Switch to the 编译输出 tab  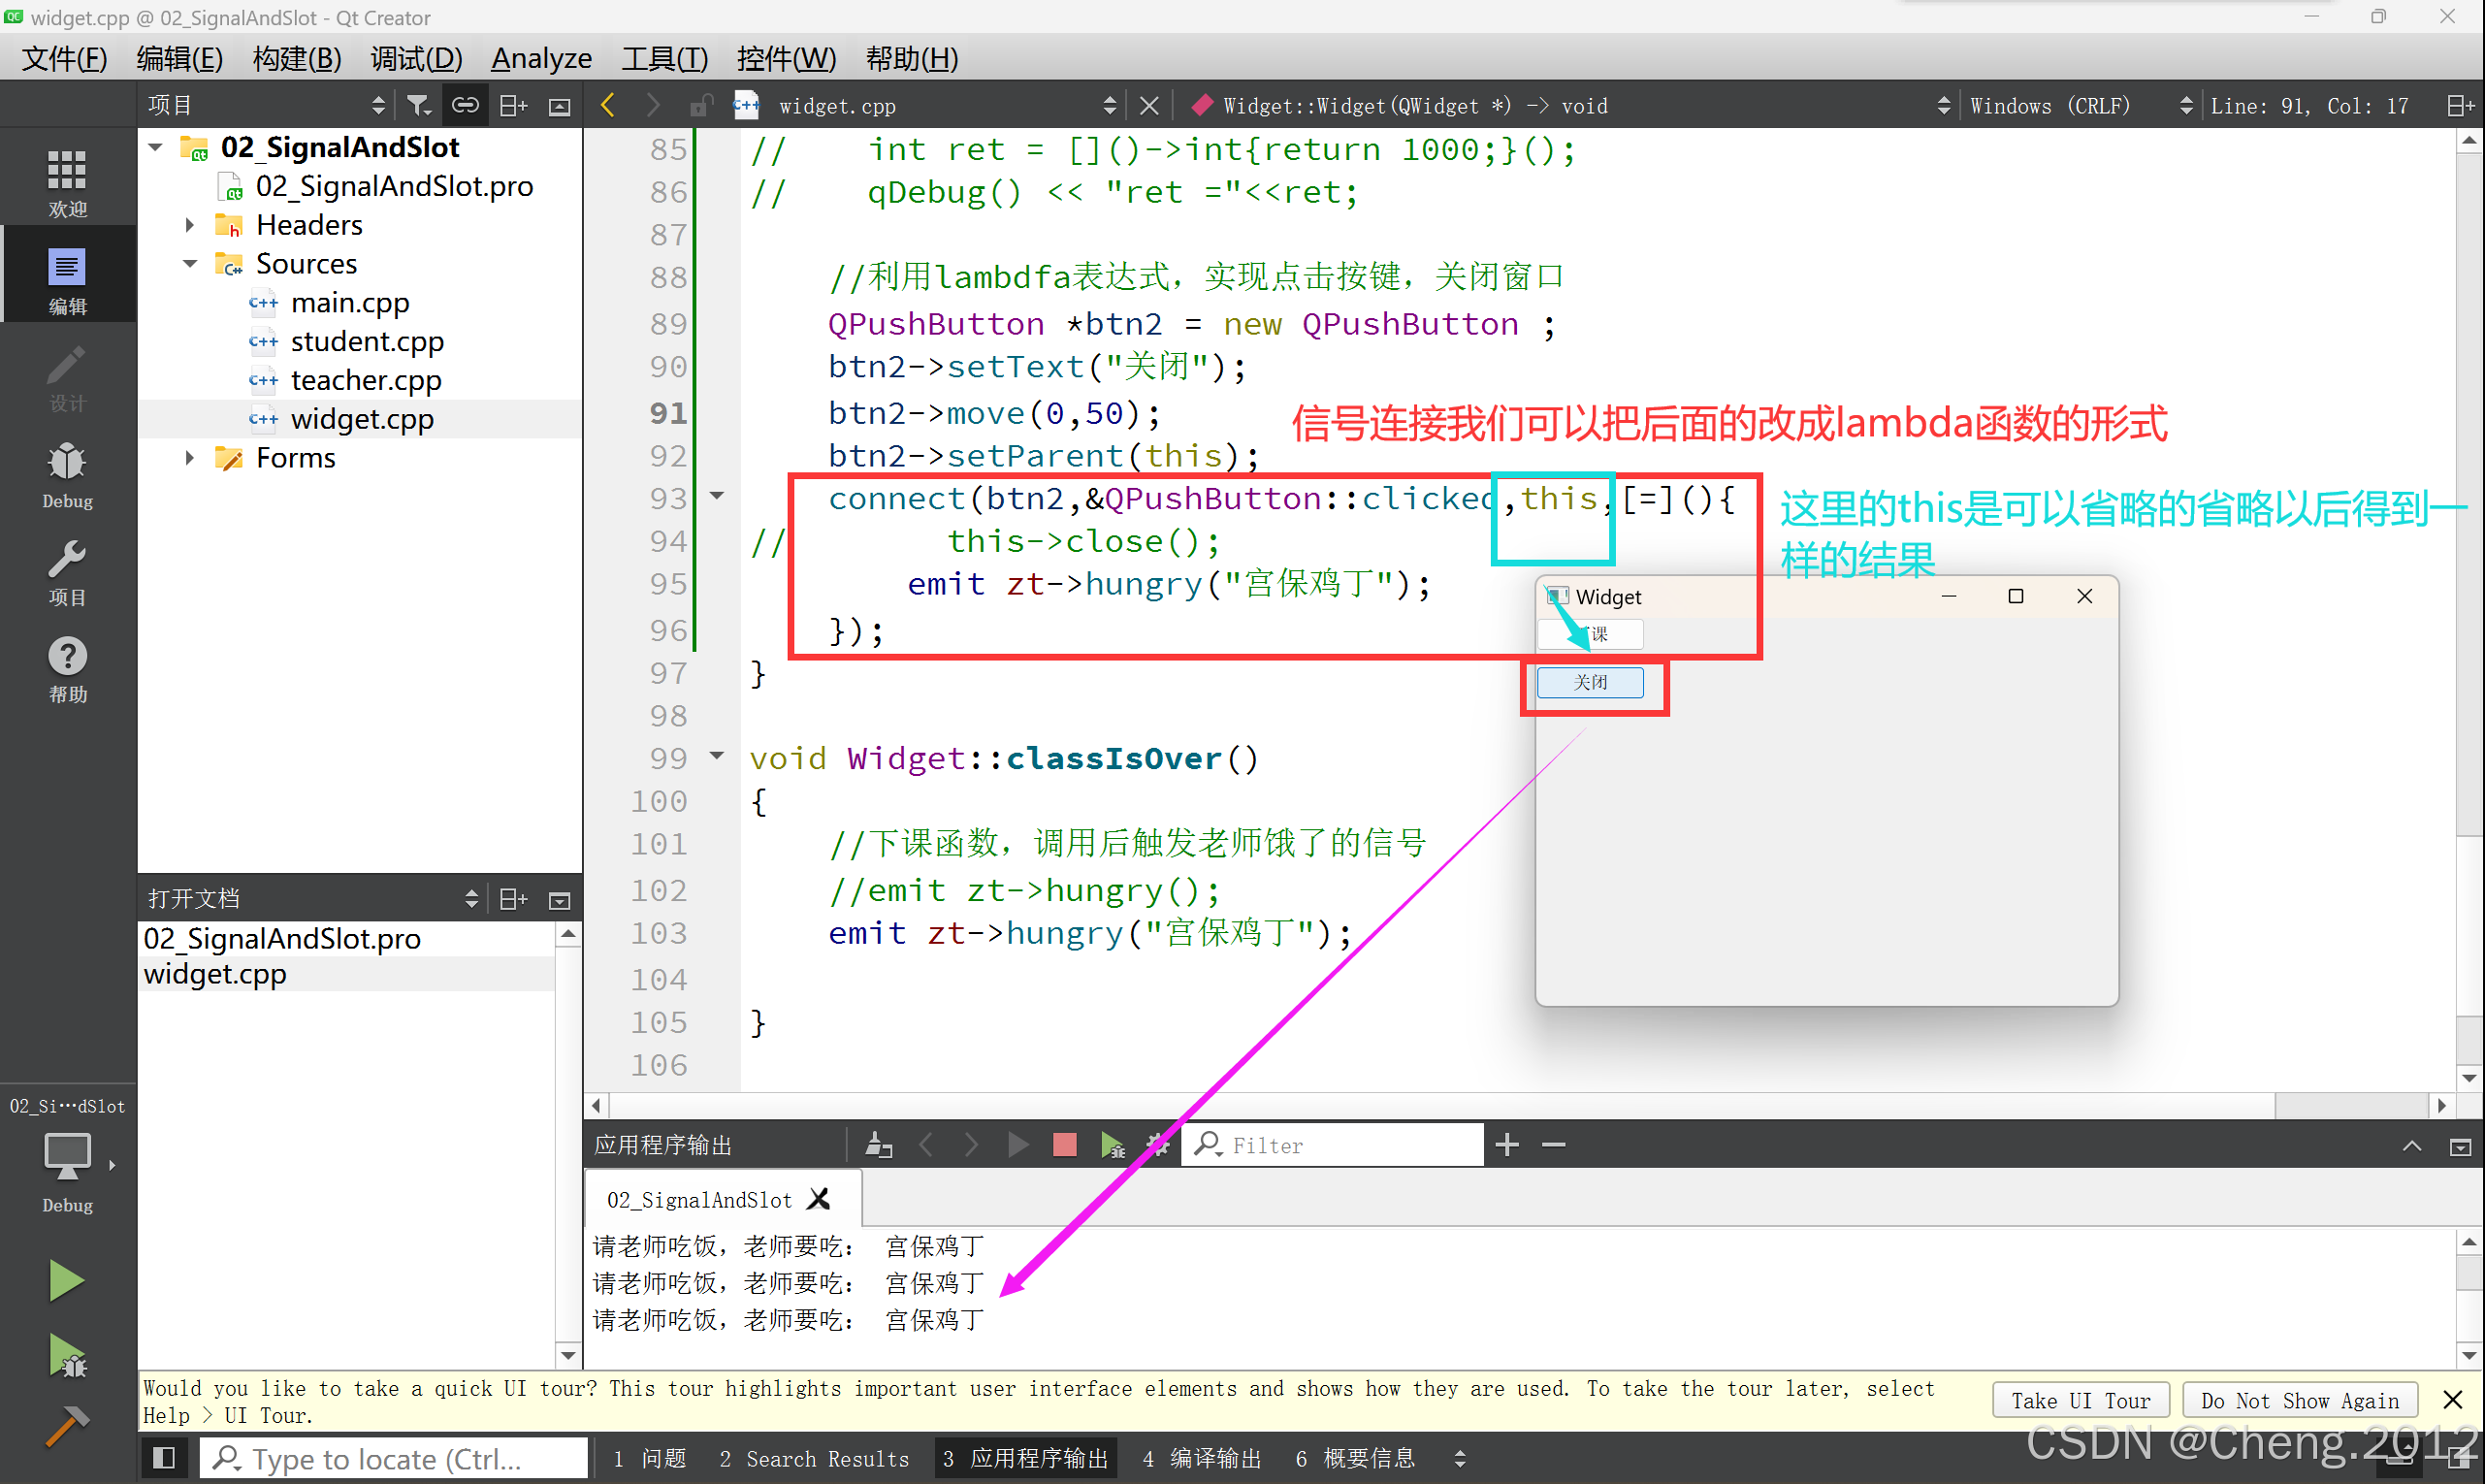tap(1203, 1458)
